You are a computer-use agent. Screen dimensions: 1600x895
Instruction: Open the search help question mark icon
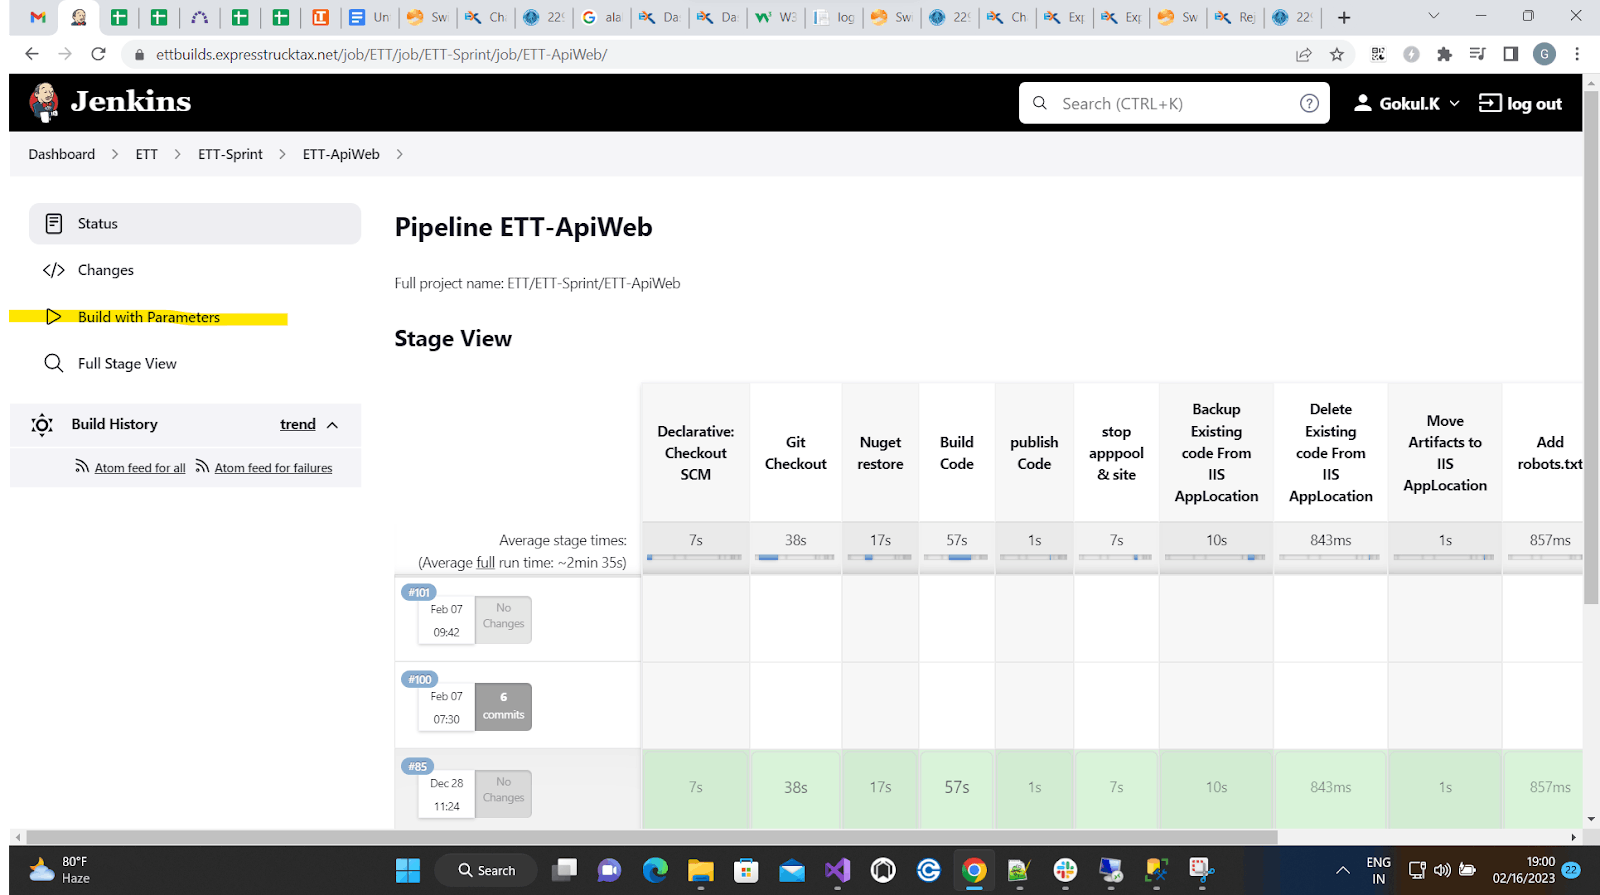(1309, 103)
